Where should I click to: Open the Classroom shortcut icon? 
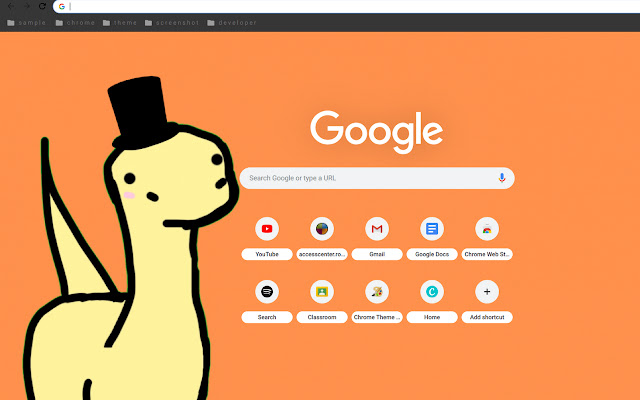pos(322,291)
